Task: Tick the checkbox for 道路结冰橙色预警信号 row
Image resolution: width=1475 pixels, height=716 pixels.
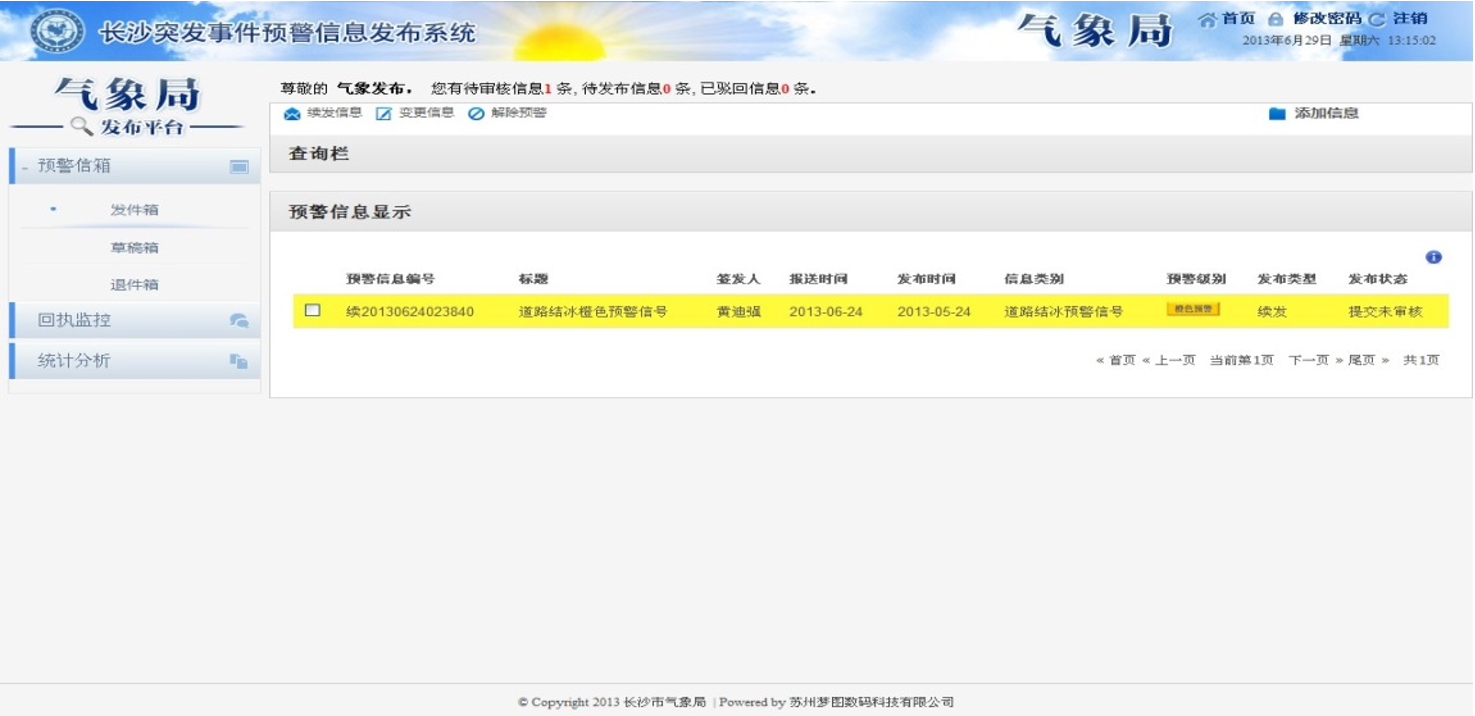Action: click(x=313, y=311)
